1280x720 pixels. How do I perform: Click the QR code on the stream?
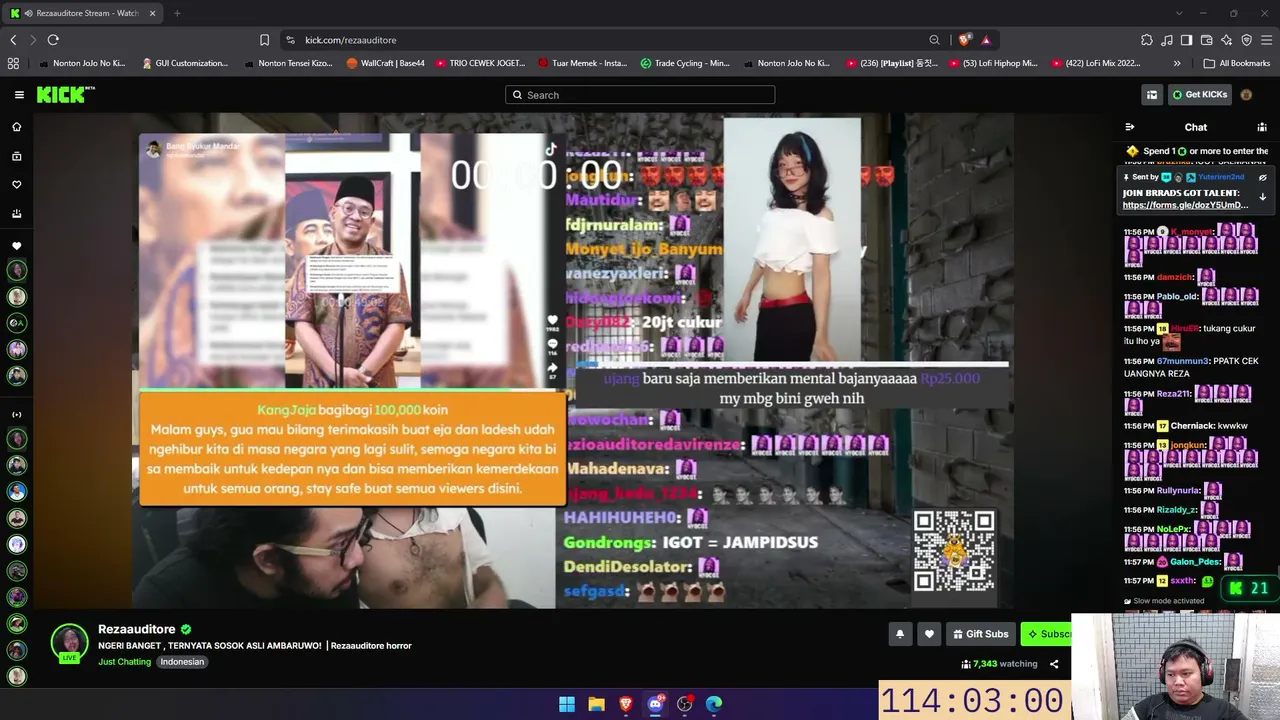pos(954,551)
